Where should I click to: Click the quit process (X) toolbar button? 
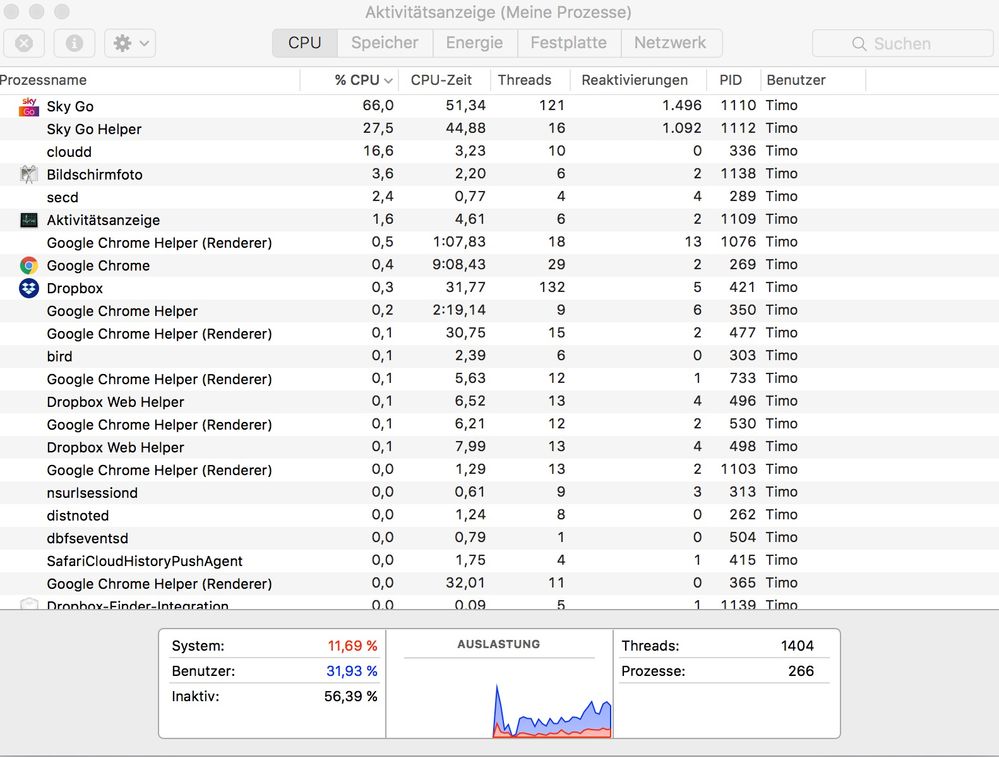(24, 43)
